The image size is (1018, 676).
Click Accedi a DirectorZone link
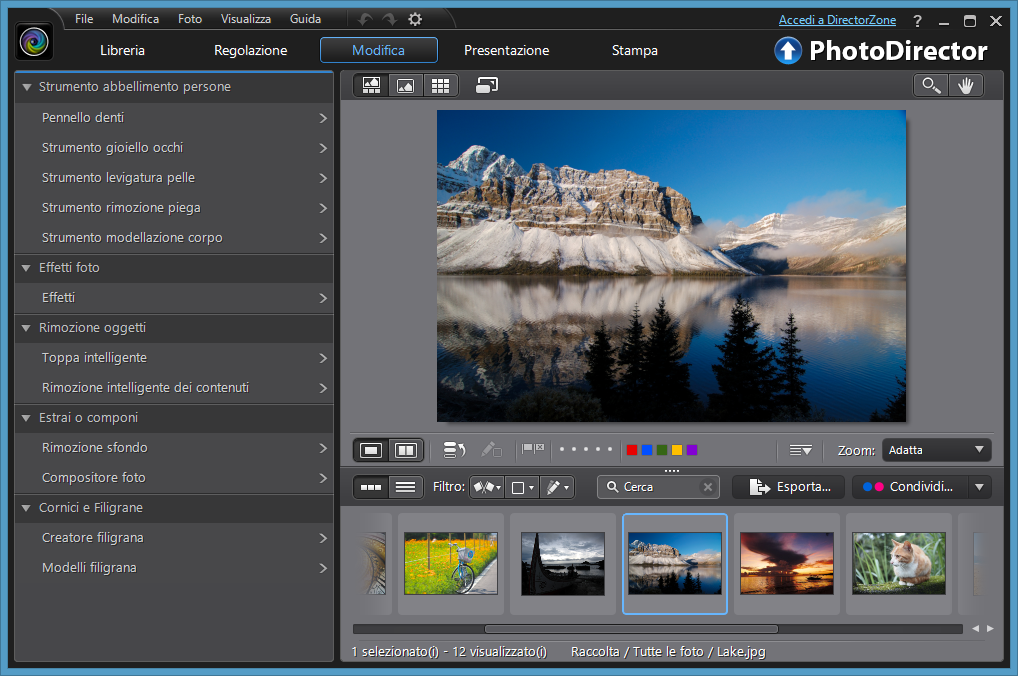tap(837, 20)
